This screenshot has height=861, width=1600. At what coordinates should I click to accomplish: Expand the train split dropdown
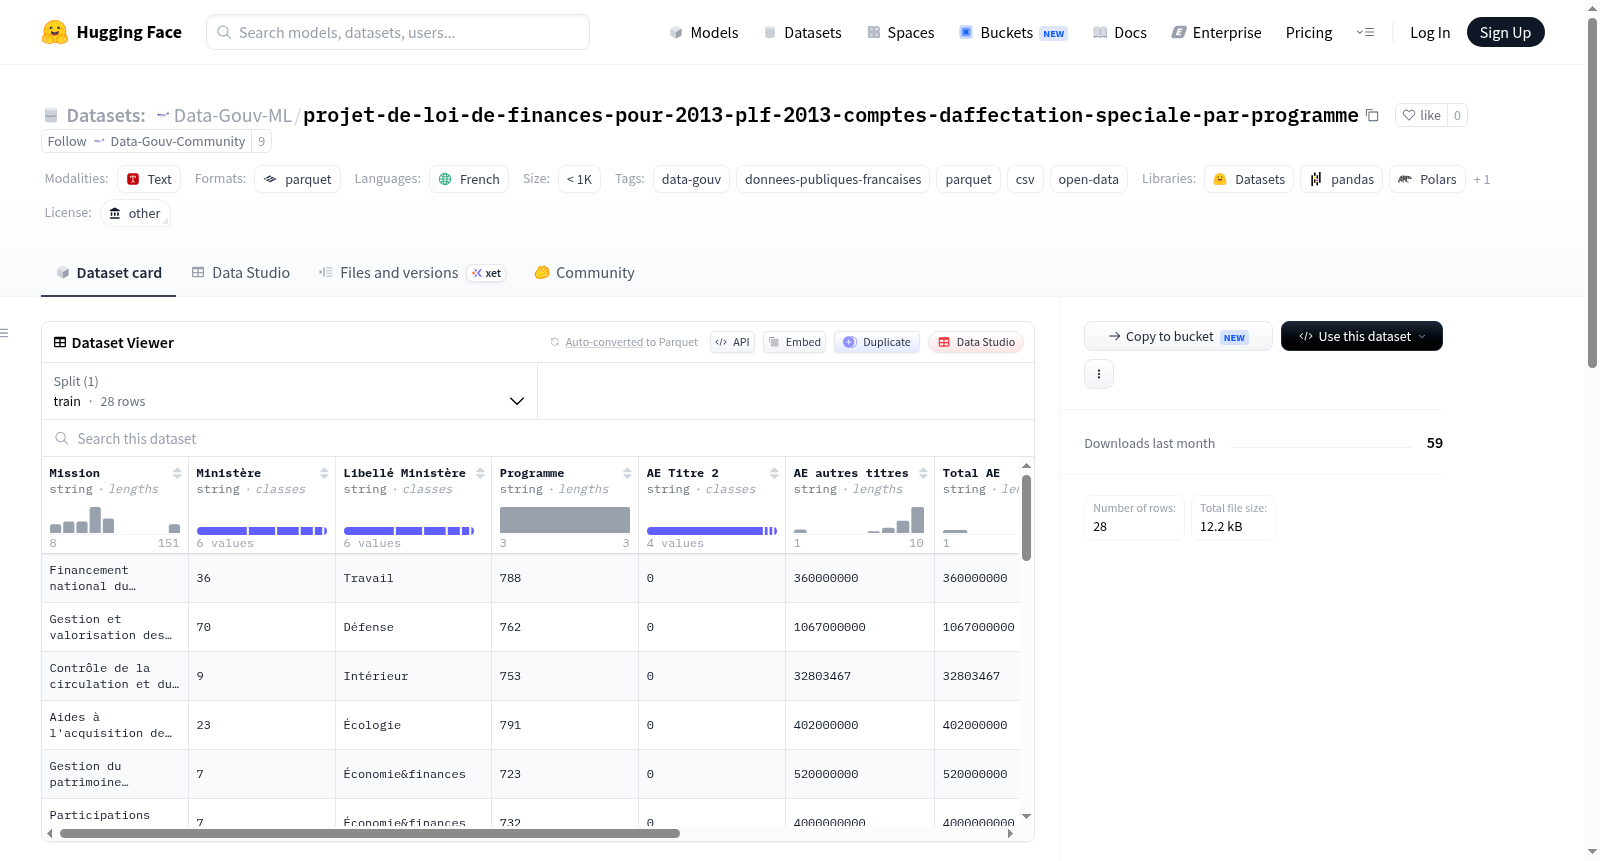click(289, 391)
